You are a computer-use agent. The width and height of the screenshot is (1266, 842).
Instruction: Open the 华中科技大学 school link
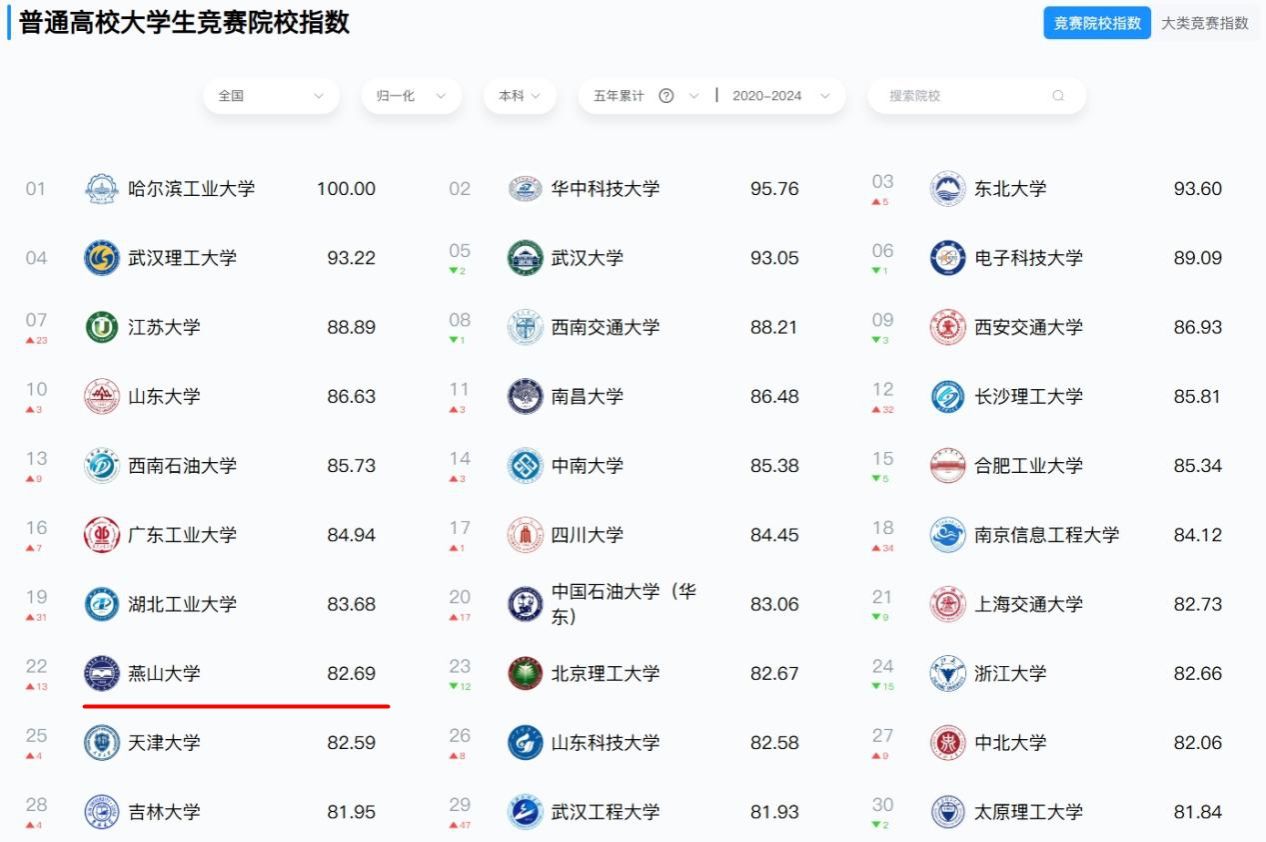click(x=605, y=189)
